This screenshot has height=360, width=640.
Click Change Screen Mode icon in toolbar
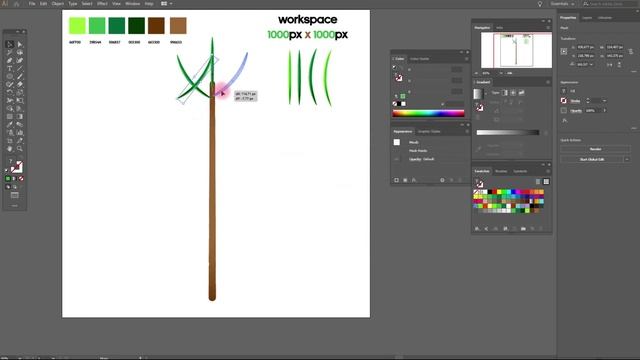[15, 196]
